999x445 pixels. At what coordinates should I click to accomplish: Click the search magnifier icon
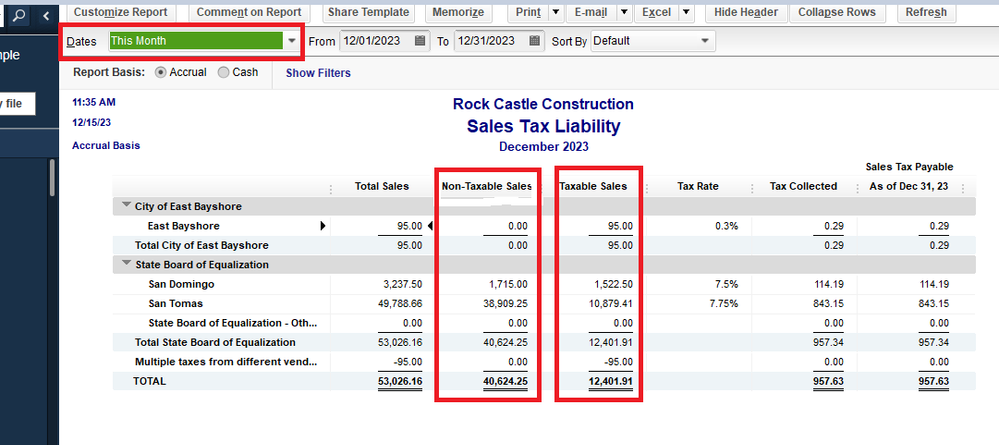pyautogui.click(x=19, y=15)
